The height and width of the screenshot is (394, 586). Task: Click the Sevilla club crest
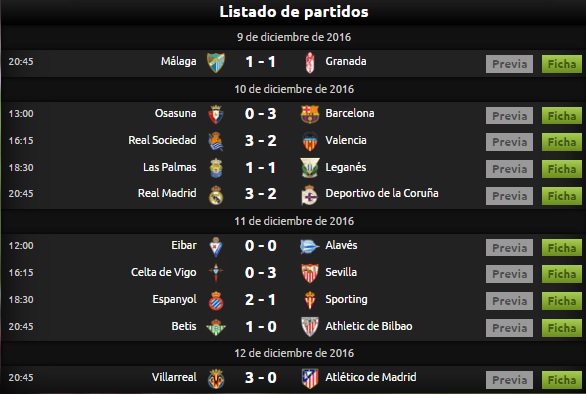[x=310, y=273]
